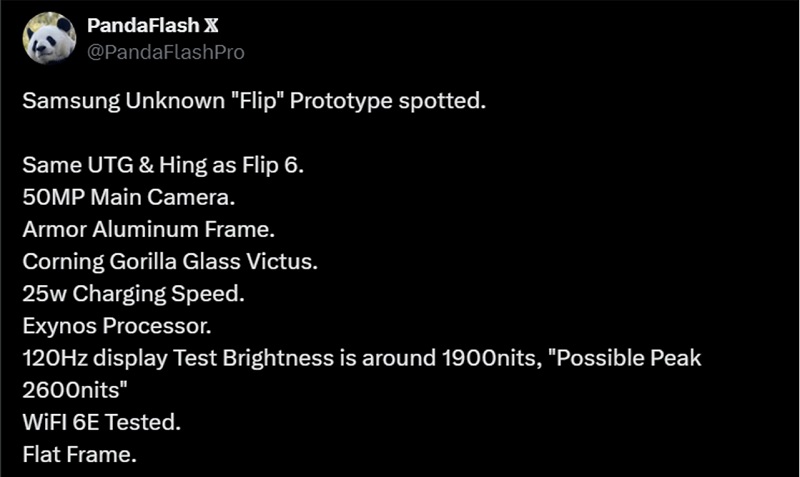Viewport: 800px width, 477px height.
Task: Select the '120Hz display' text
Action: click(95, 358)
